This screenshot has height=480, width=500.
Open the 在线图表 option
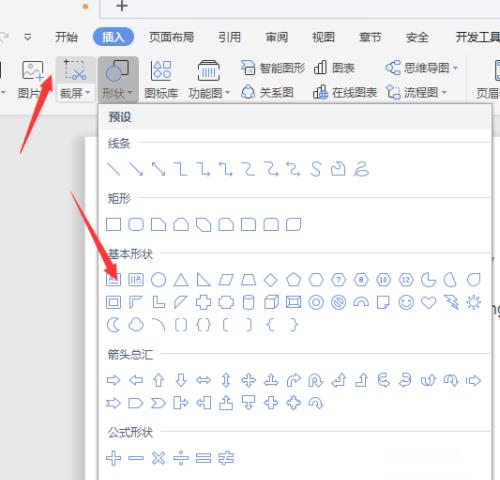[x=345, y=92]
